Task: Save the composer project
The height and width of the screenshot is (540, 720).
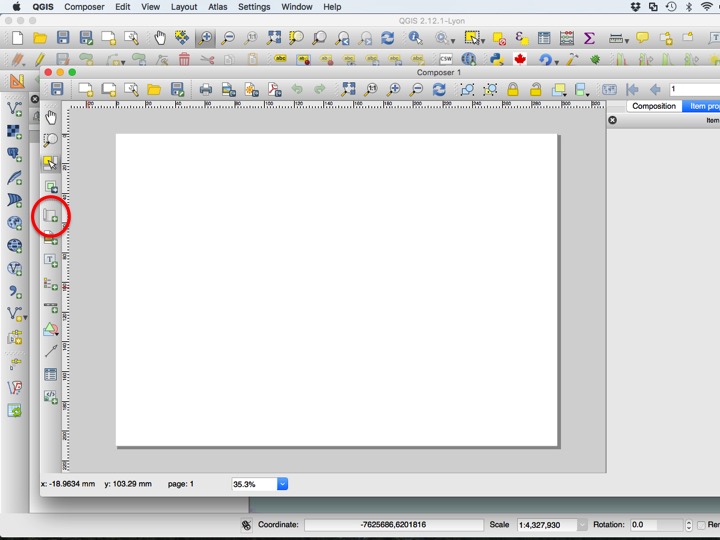Action: pos(57,89)
